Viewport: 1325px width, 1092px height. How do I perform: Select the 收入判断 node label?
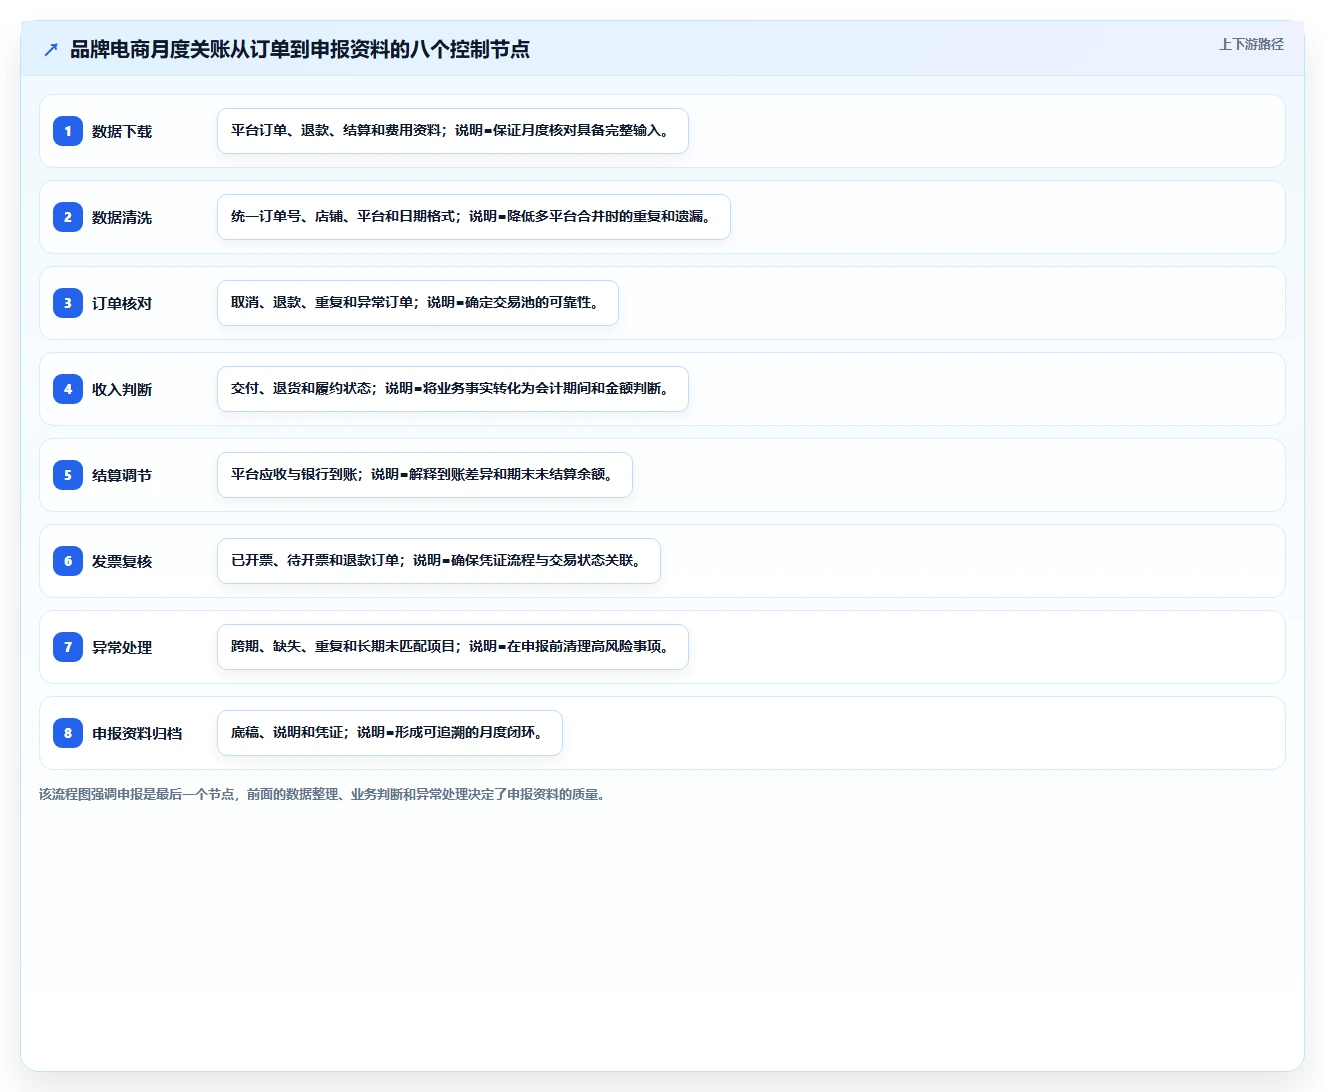[122, 389]
